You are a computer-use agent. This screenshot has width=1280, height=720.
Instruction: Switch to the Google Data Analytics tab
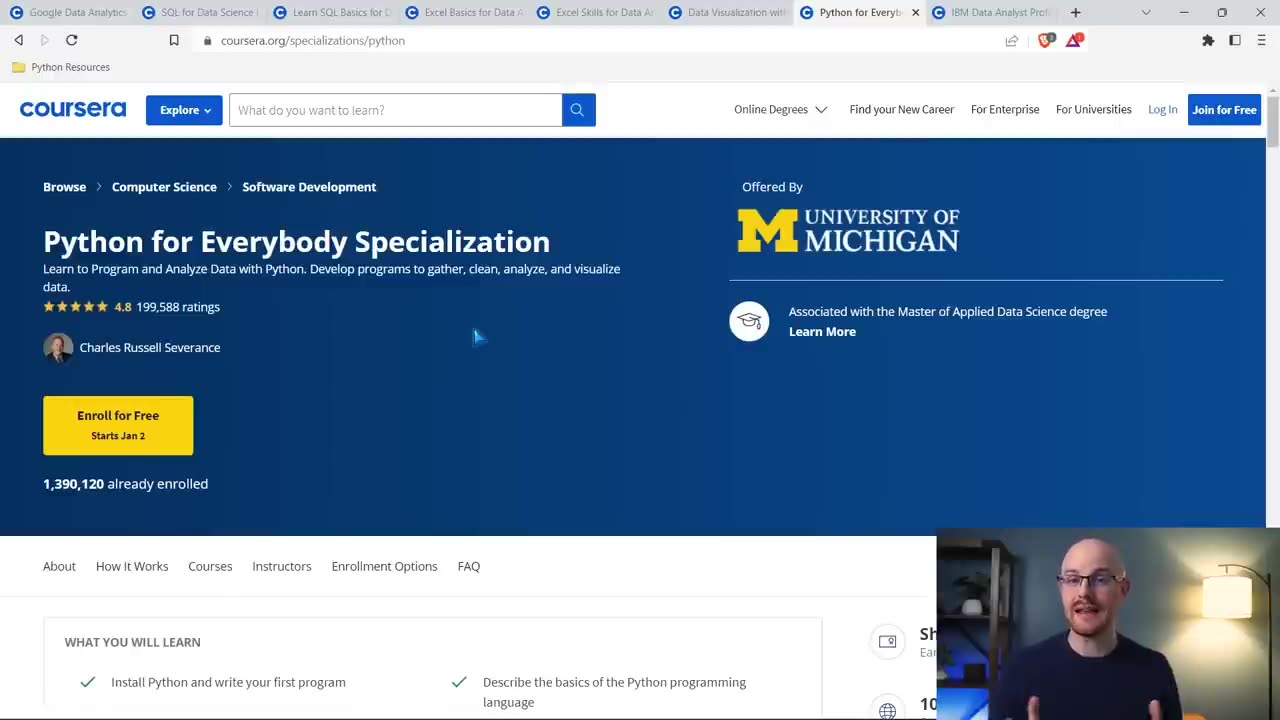67,12
